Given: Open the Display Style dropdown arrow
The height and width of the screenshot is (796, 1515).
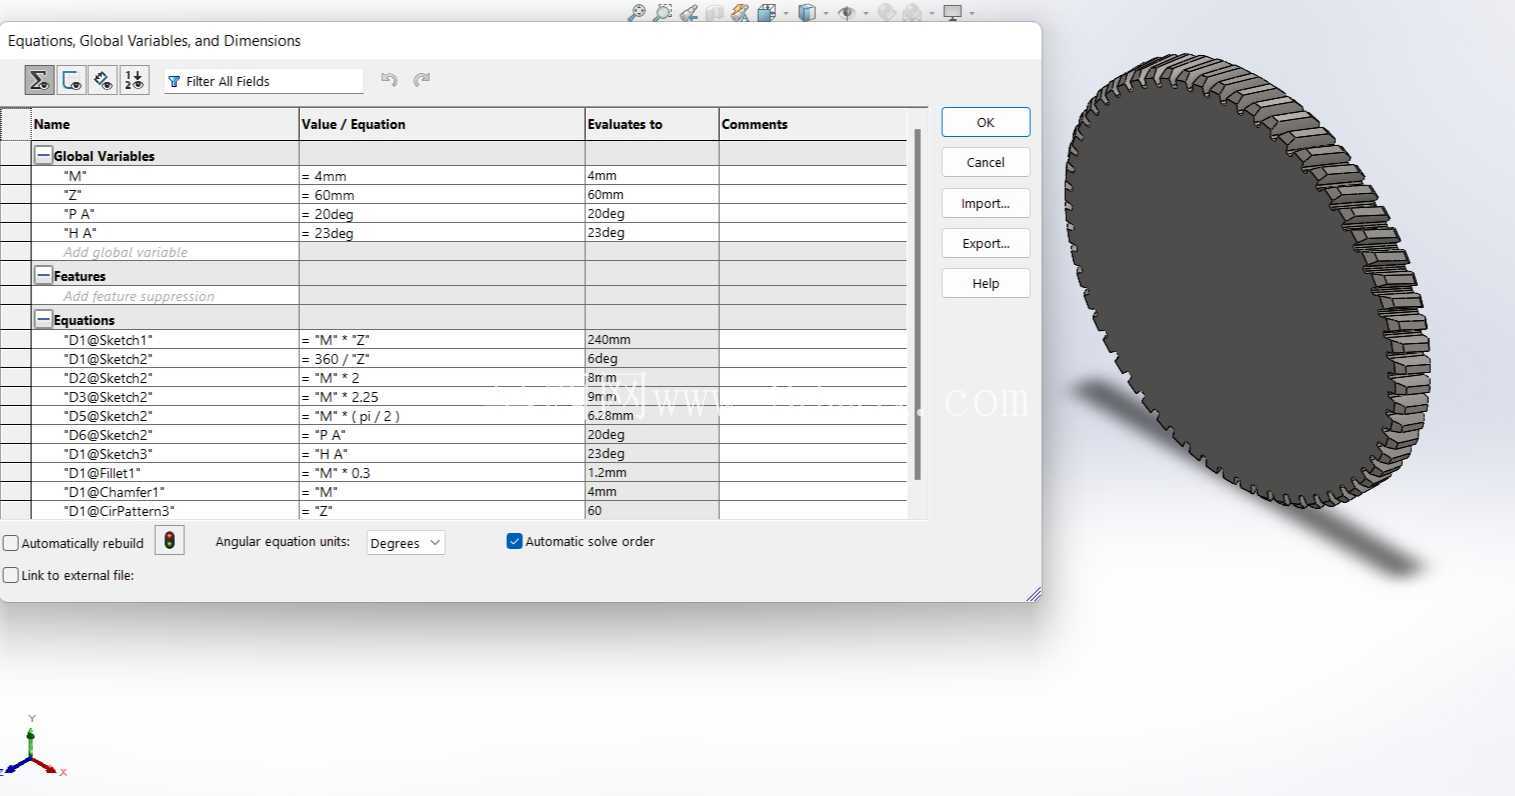Looking at the screenshot, I should click(826, 13).
